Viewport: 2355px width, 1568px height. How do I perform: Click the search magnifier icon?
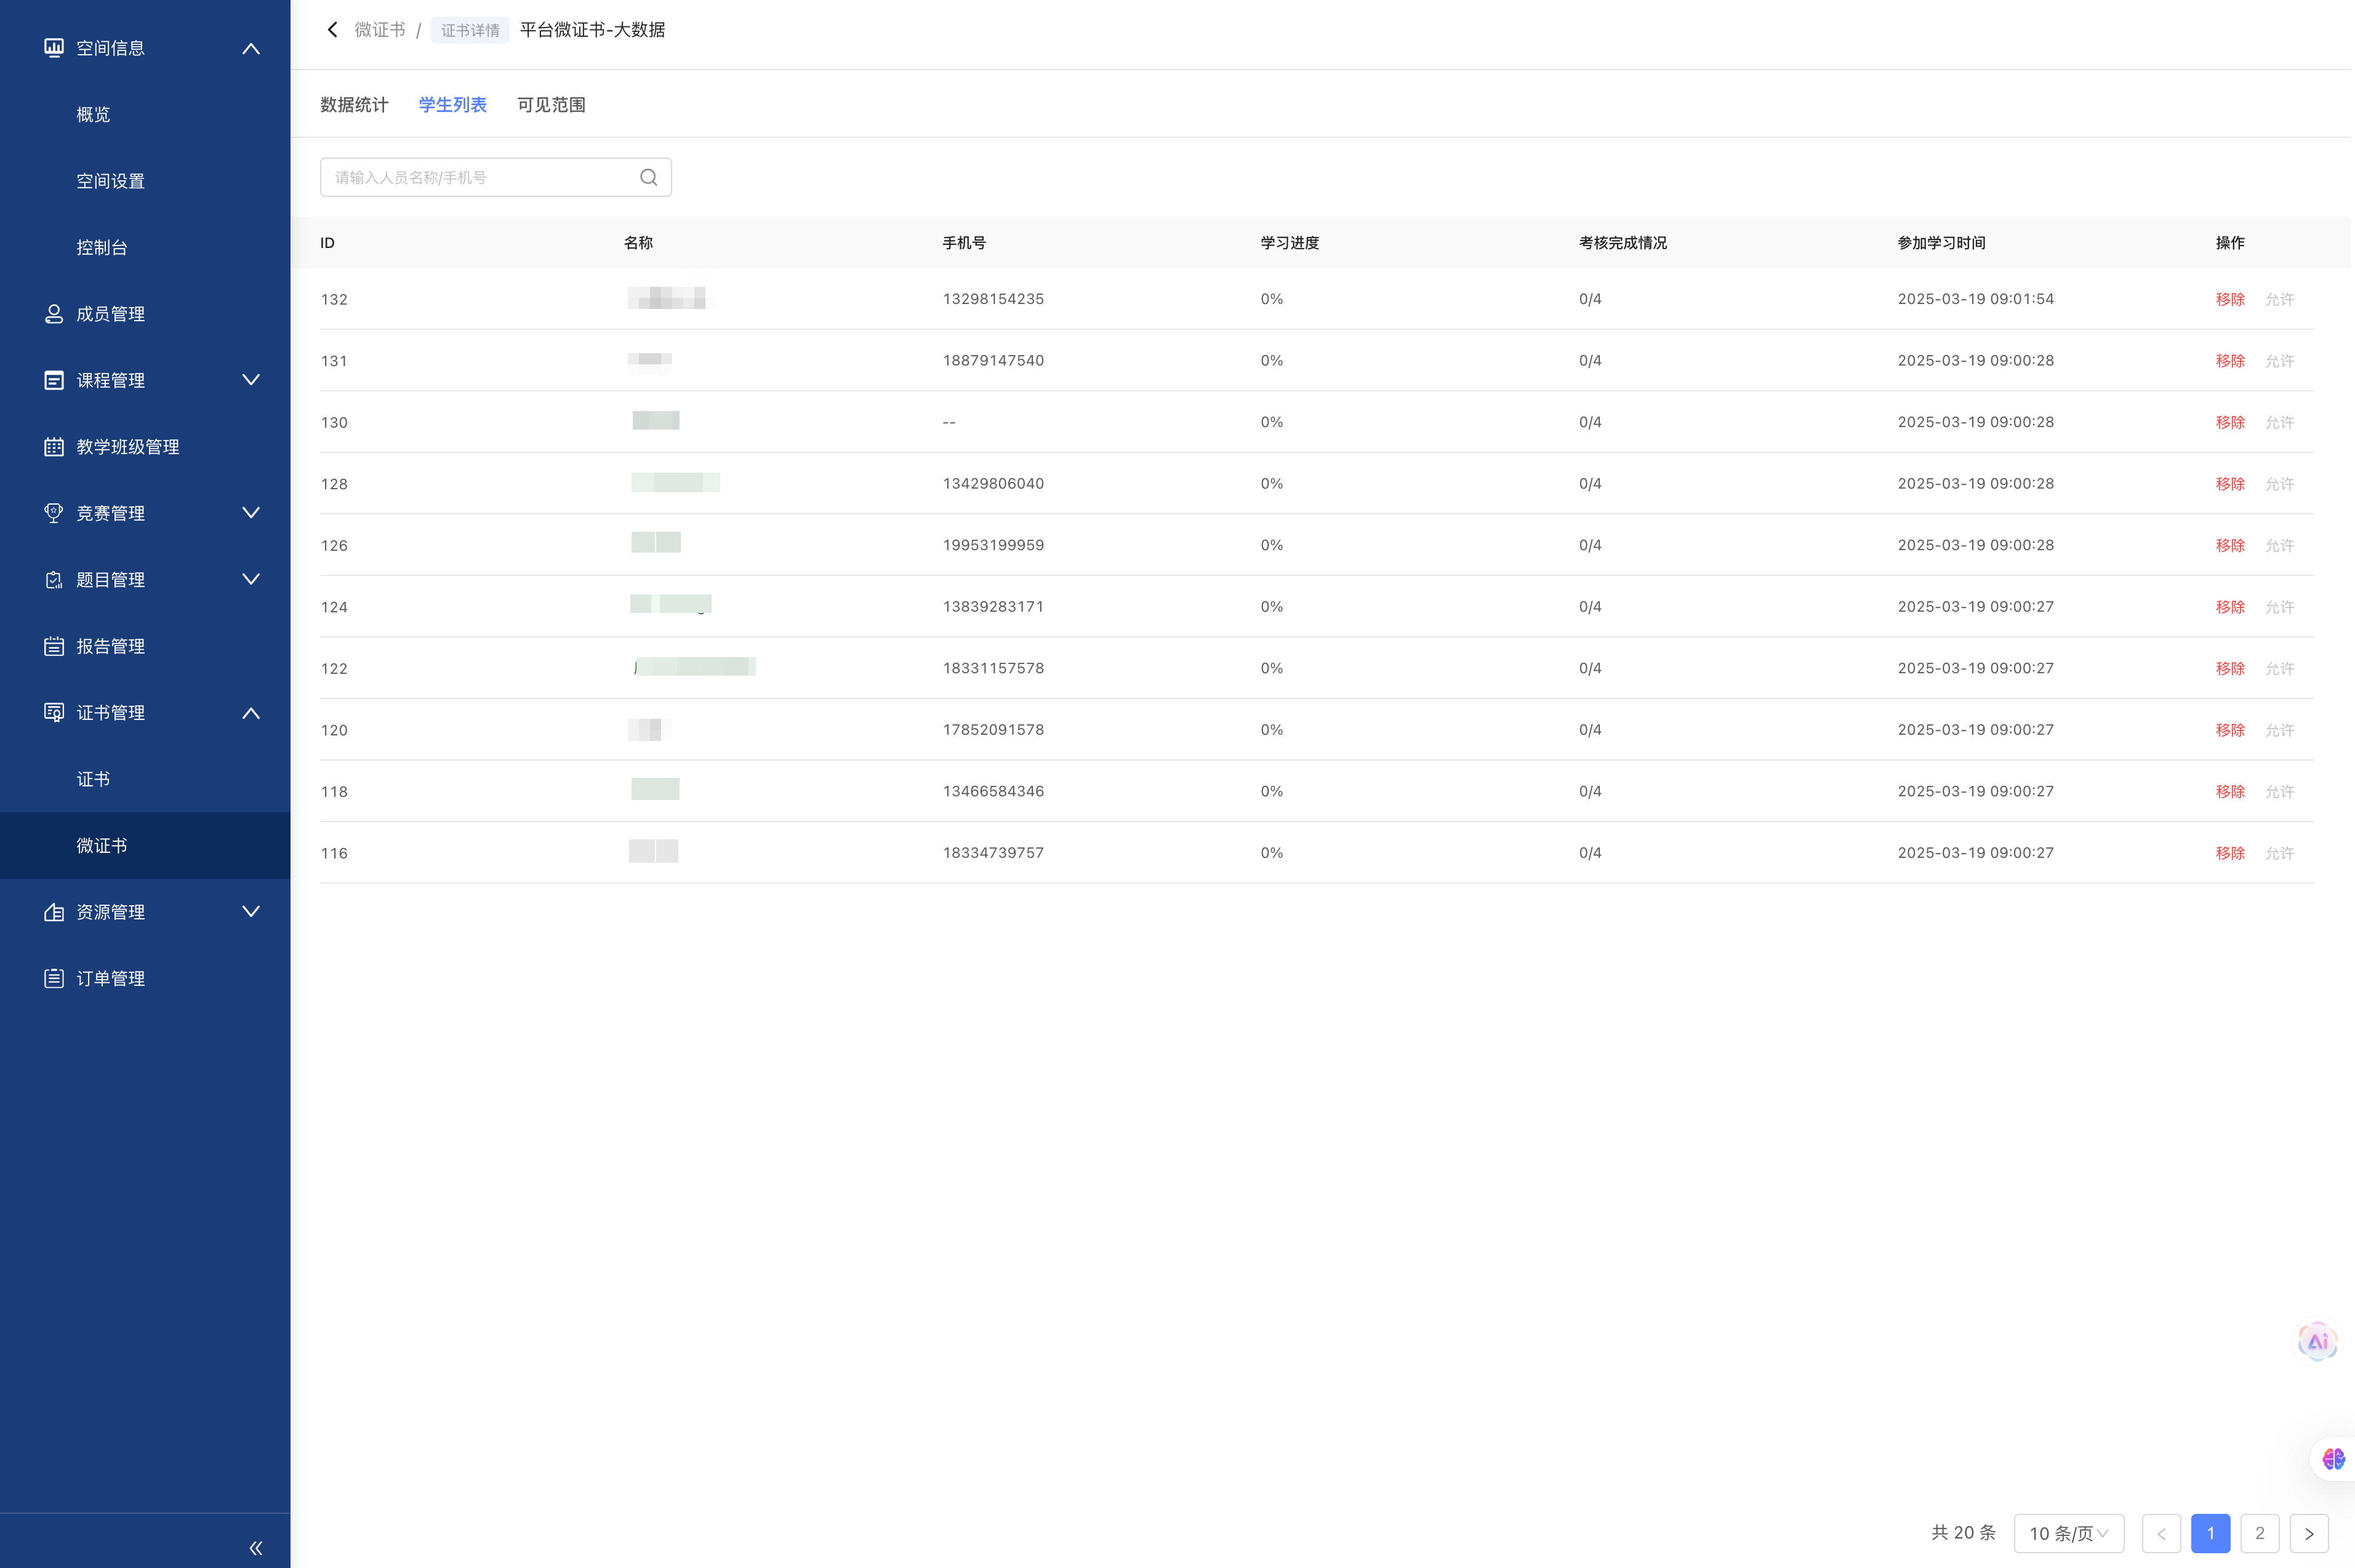(x=648, y=177)
